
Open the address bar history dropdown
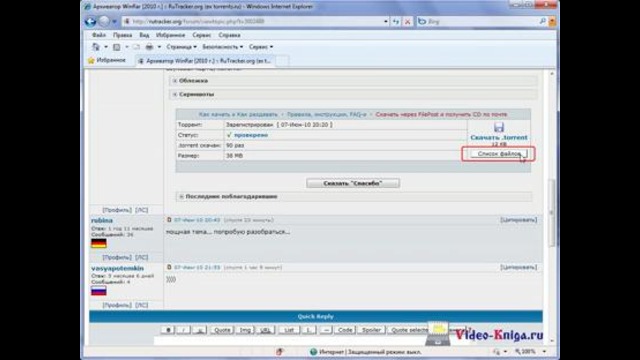(386, 21)
